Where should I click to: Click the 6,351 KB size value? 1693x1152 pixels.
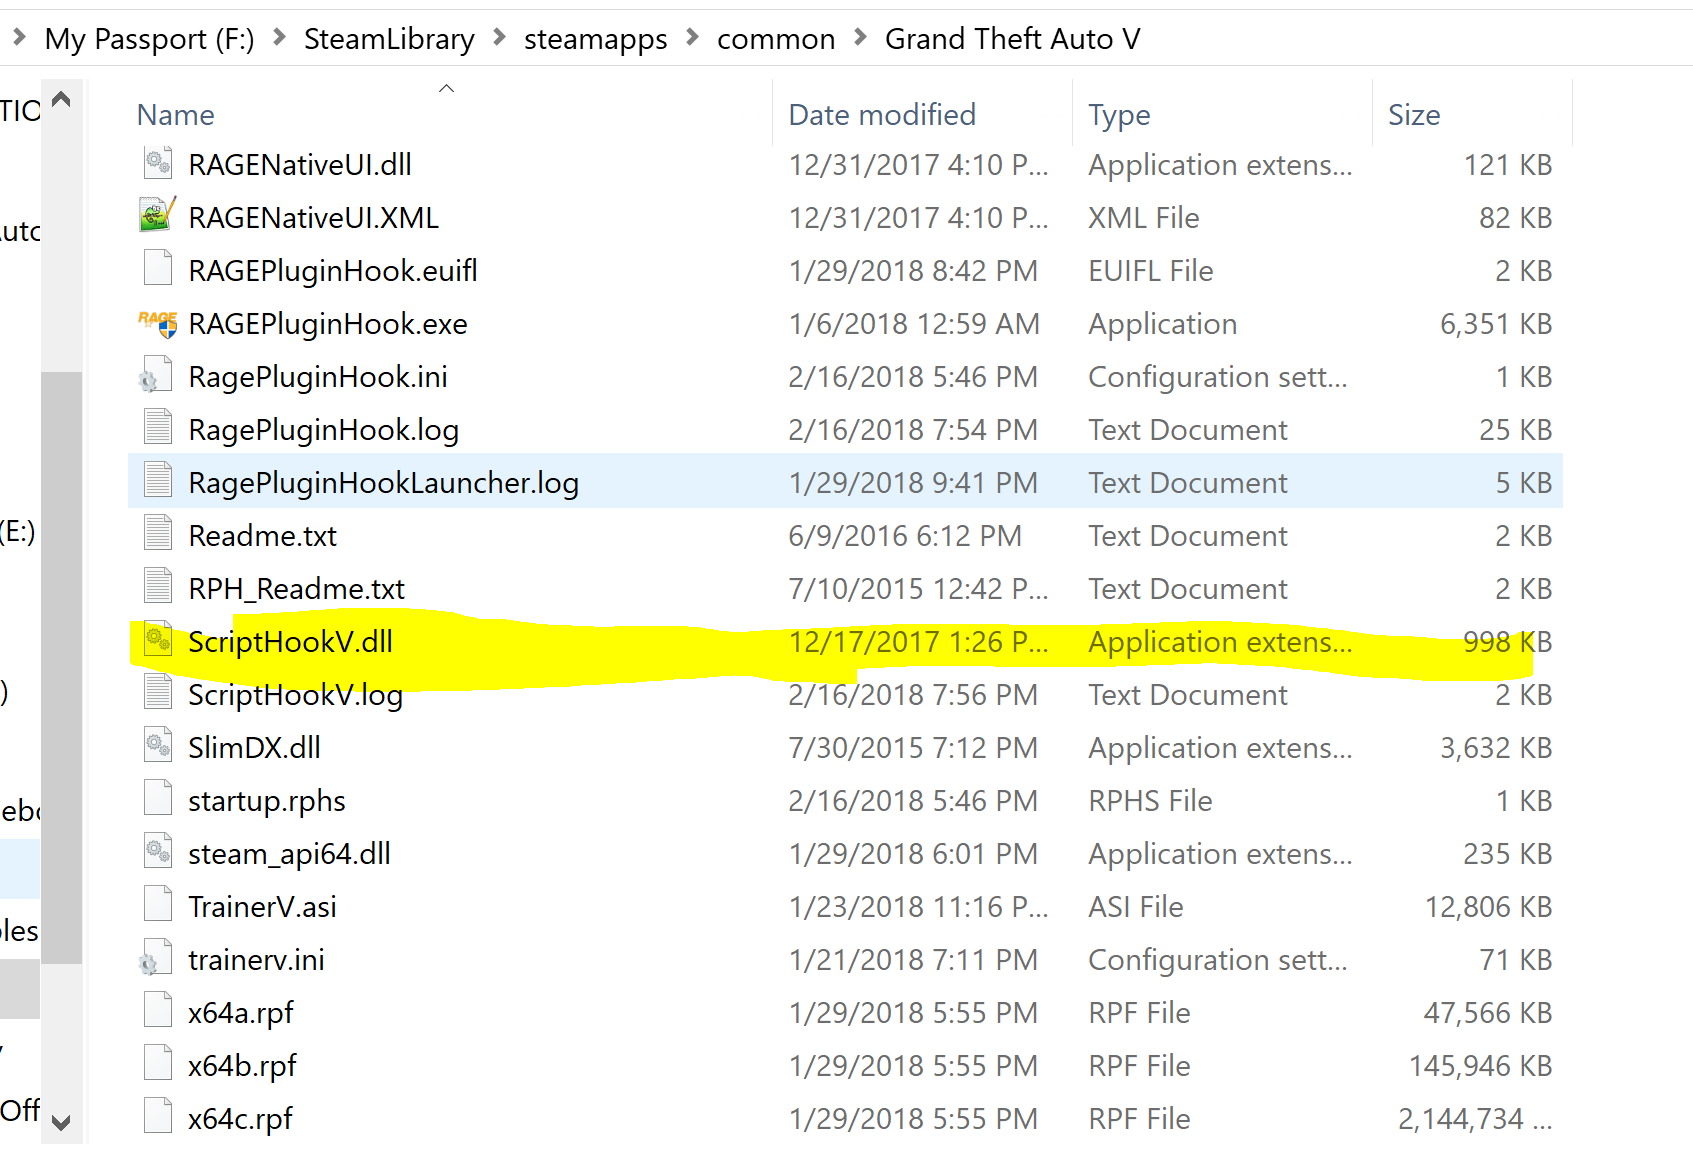coord(1496,323)
